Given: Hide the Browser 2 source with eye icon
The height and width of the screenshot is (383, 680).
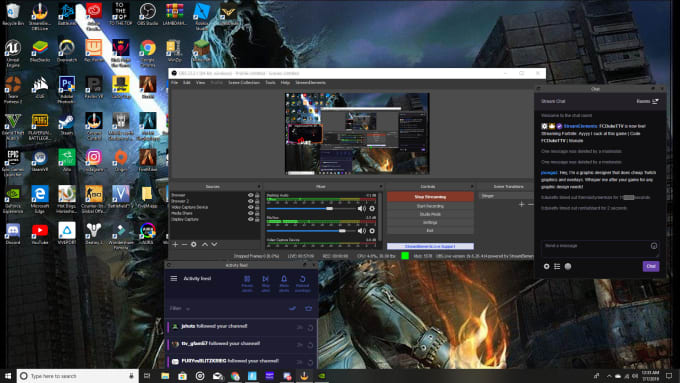Looking at the screenshot, I should [251, 201].
